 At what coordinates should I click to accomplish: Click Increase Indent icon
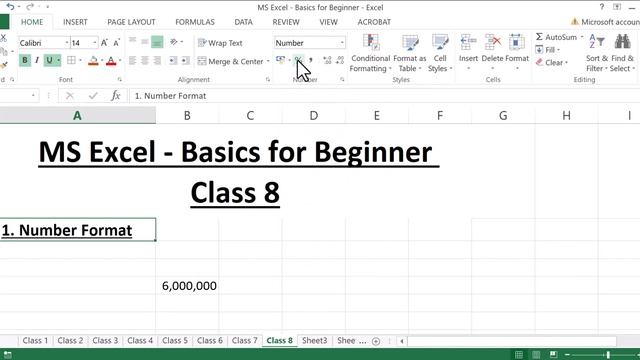tap(186, 61)
